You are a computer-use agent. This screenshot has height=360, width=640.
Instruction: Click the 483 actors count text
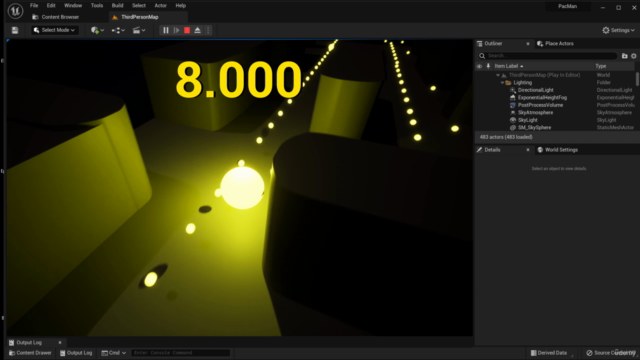click(x=506, y=137)
